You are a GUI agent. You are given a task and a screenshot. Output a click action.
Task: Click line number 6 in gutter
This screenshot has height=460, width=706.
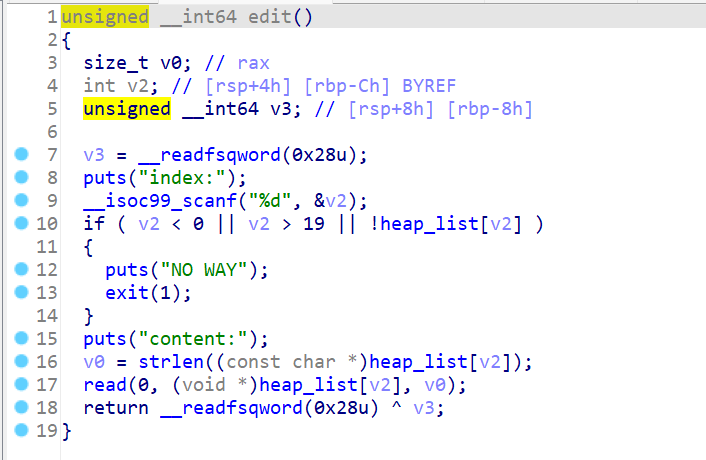click(x=52, y=132)
